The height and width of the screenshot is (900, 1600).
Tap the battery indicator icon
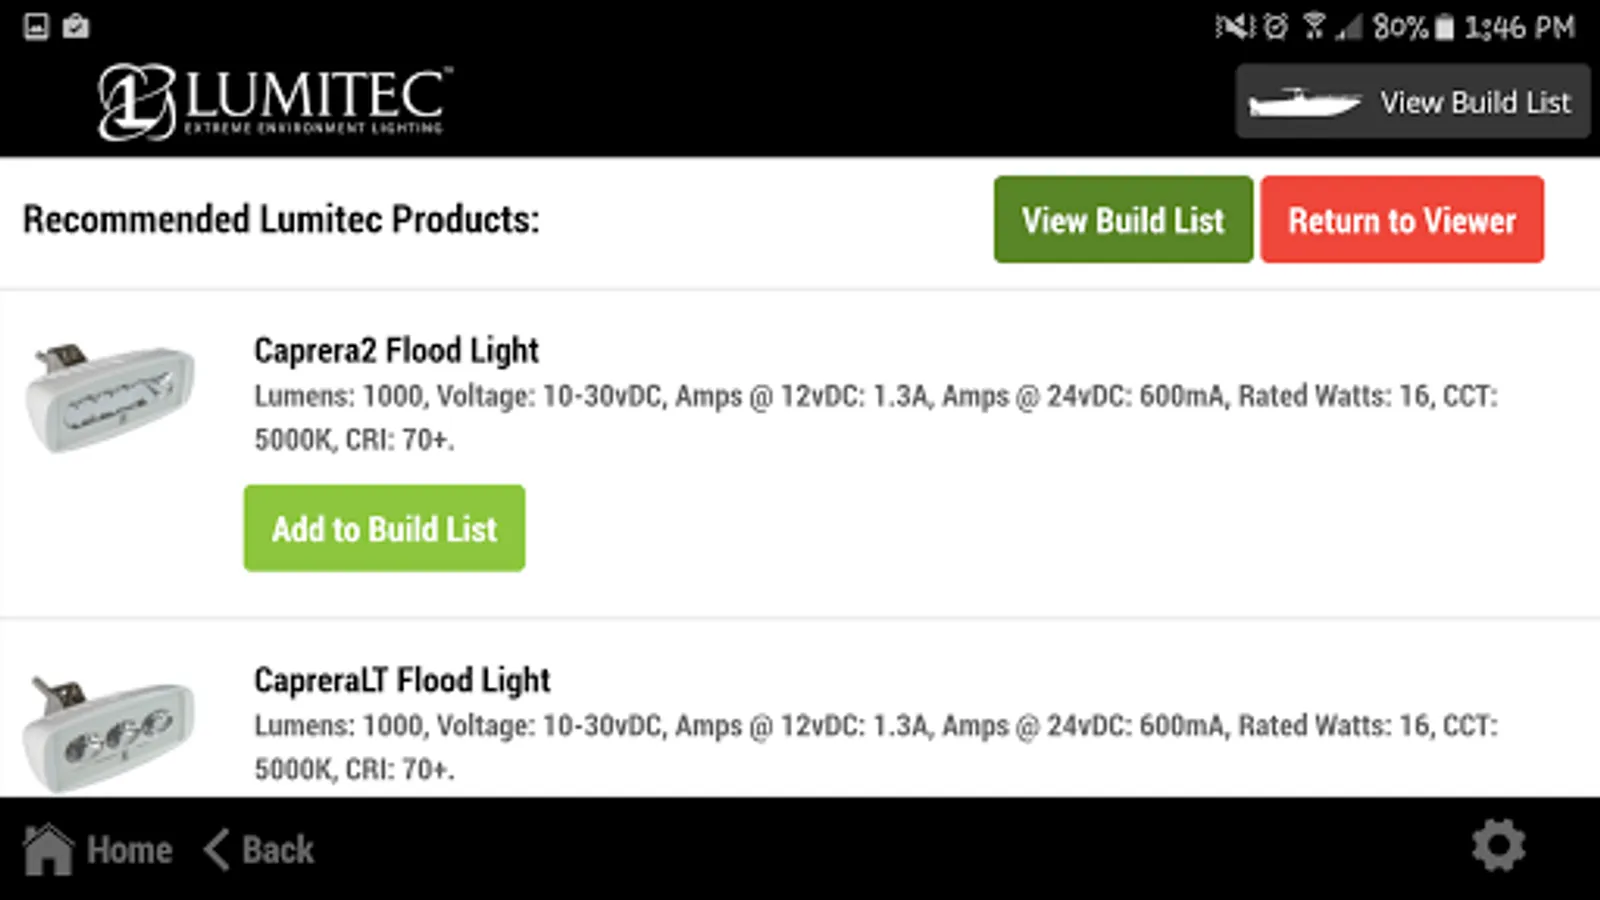[x=1444, y=27]
